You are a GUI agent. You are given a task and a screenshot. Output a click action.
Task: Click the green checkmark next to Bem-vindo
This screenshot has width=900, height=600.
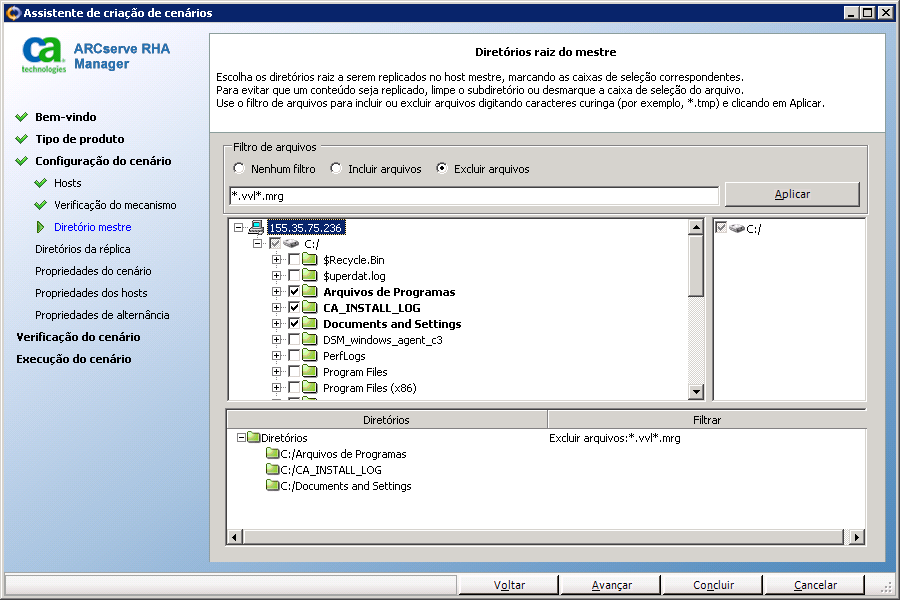click(x=22, y=117)
